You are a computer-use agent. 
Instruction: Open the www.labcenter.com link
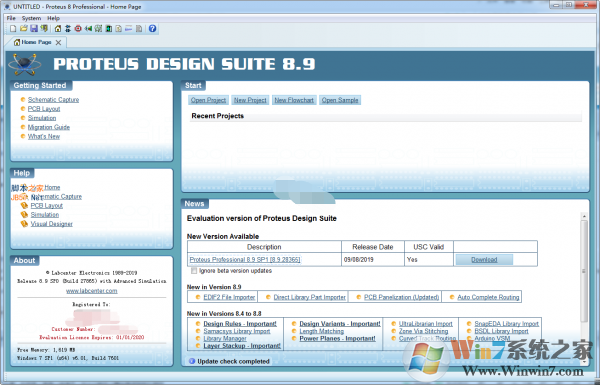coord(91,291)
